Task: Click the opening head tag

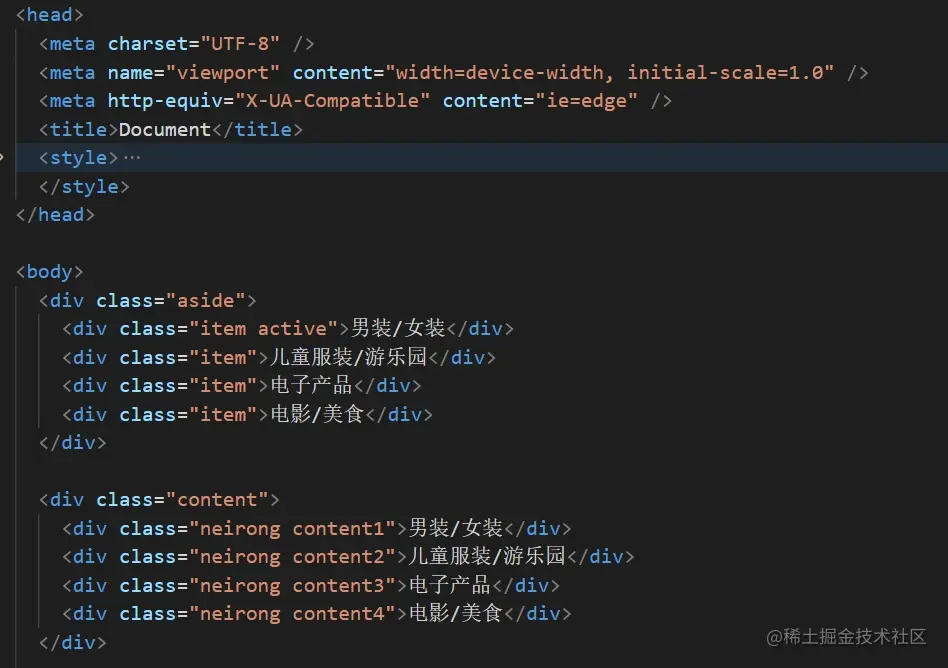Action: click(x=50, y=14)
